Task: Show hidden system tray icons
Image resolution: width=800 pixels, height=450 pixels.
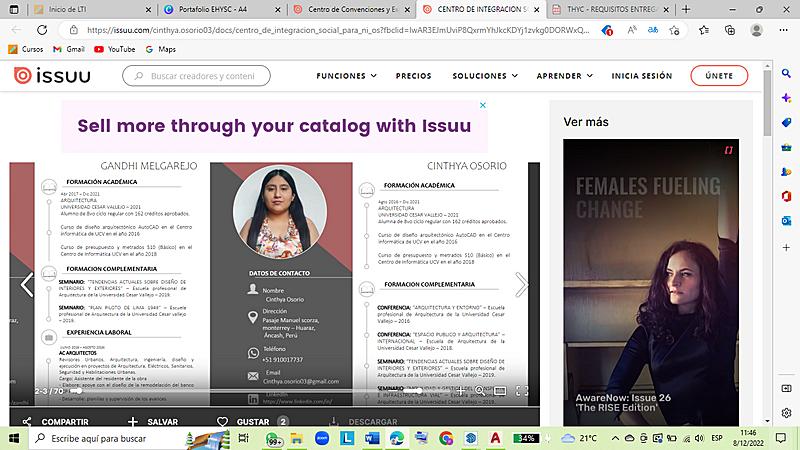Action: 615,438
